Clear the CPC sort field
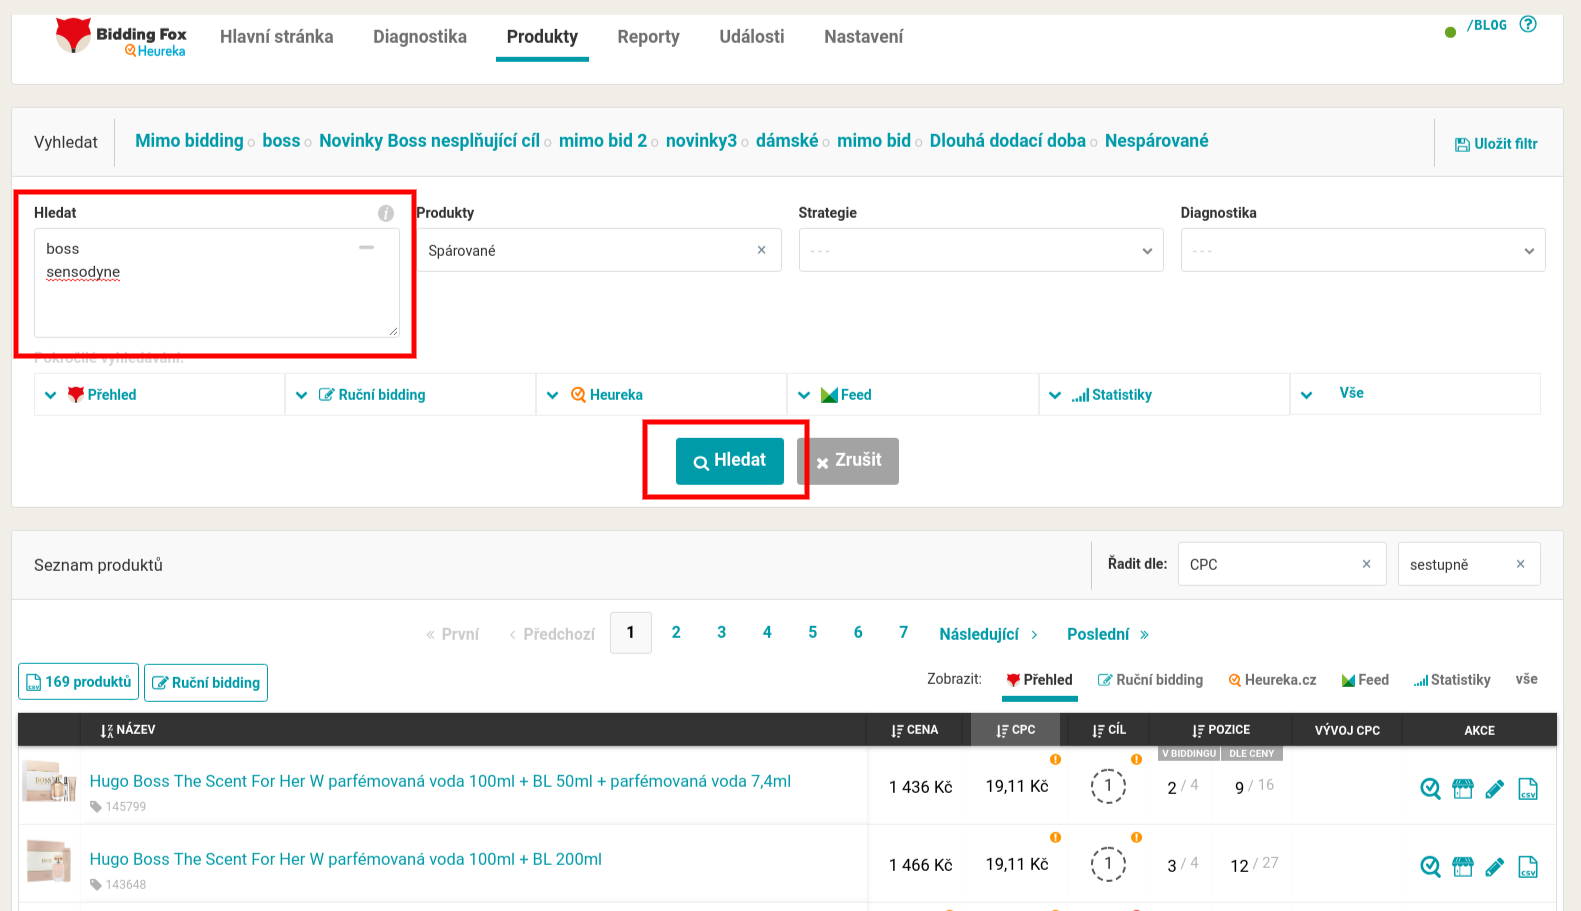1581x911 pixels. tap(1367, 564)
